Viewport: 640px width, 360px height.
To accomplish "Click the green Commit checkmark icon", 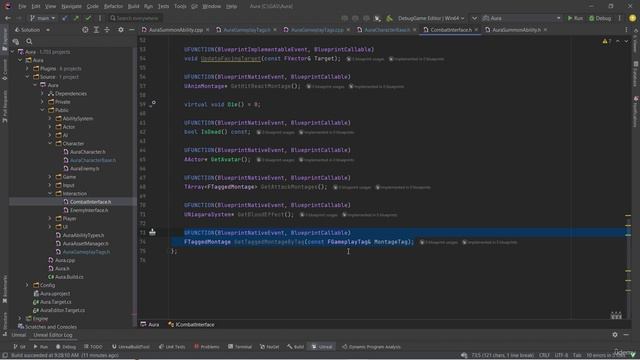I will [x=88, y=18].
